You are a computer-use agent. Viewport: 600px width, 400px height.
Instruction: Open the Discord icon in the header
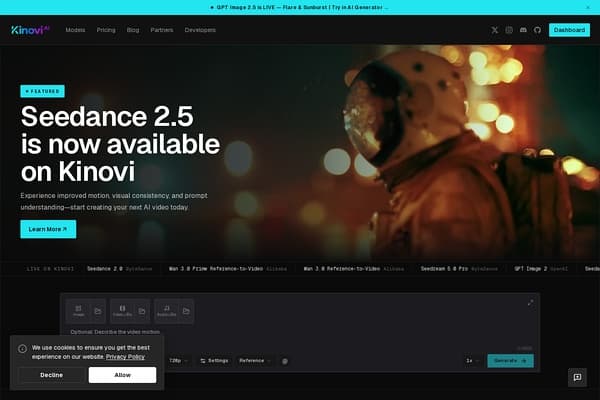pos(523,30)
